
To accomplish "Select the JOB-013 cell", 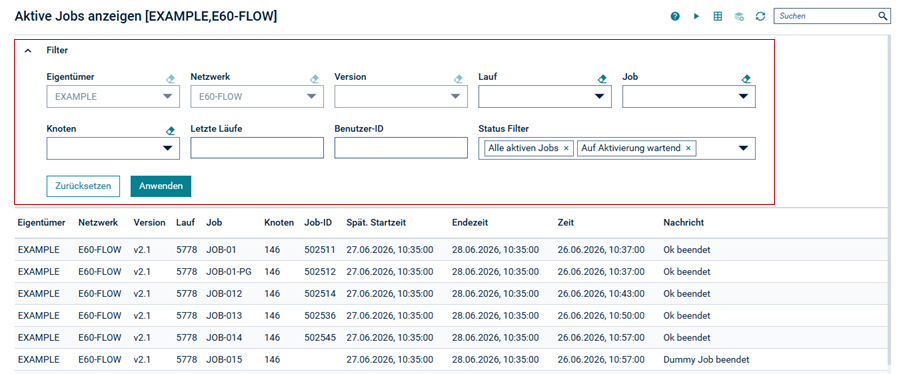I will click(224, 315).
